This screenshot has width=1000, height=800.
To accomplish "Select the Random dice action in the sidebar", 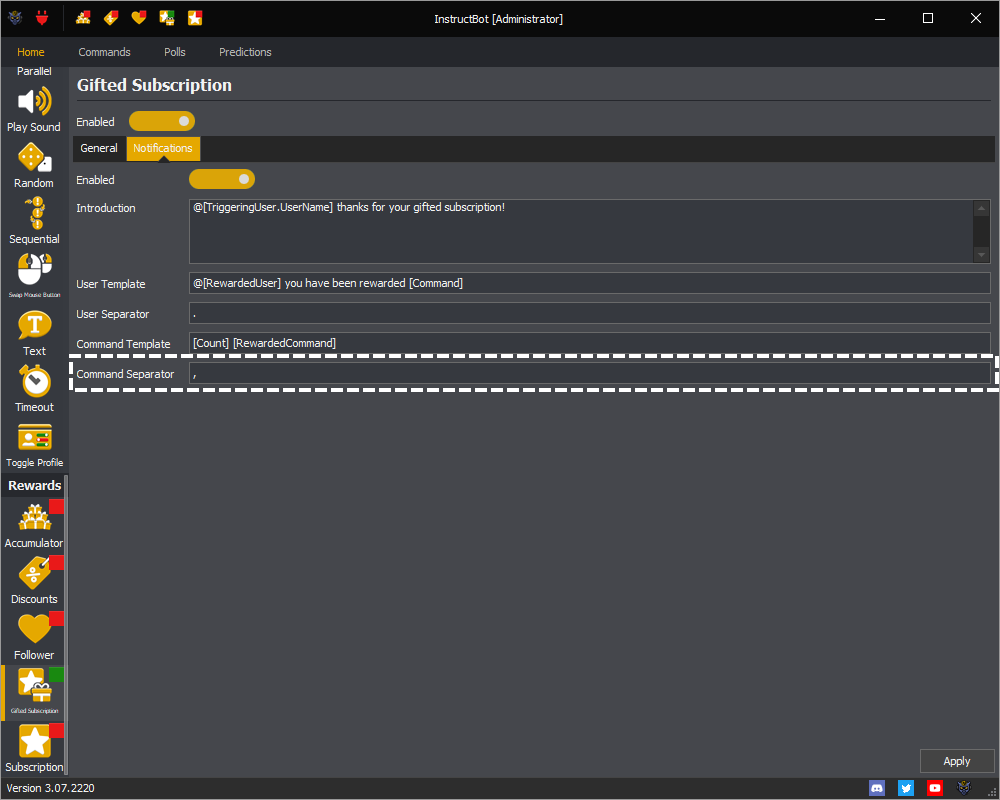I will pyautogui.click(x=34, y=166).
